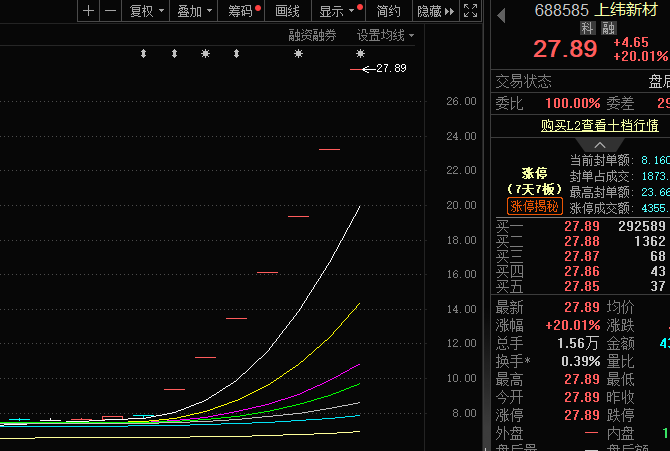Click the first up-down arrow event marker
Viewport: 670px width, 451px height.
tap(143, 53)
